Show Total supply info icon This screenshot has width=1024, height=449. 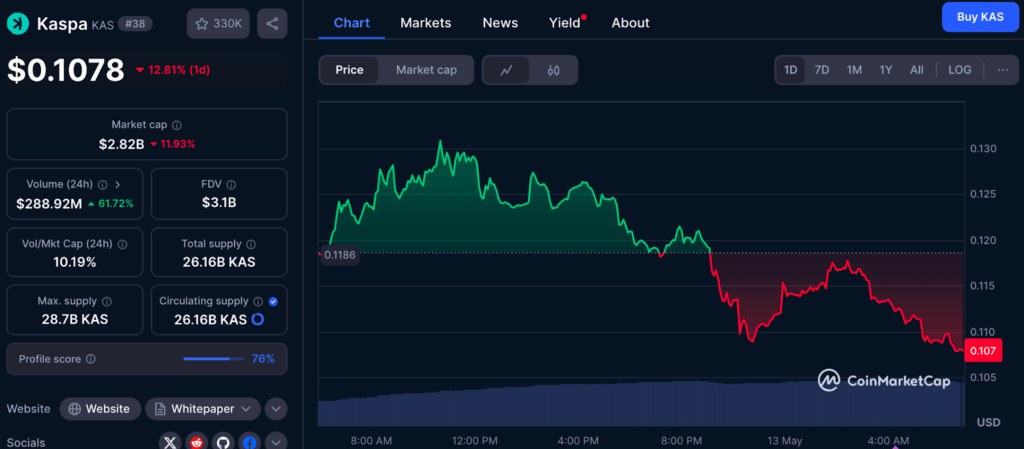coord(251,244)
